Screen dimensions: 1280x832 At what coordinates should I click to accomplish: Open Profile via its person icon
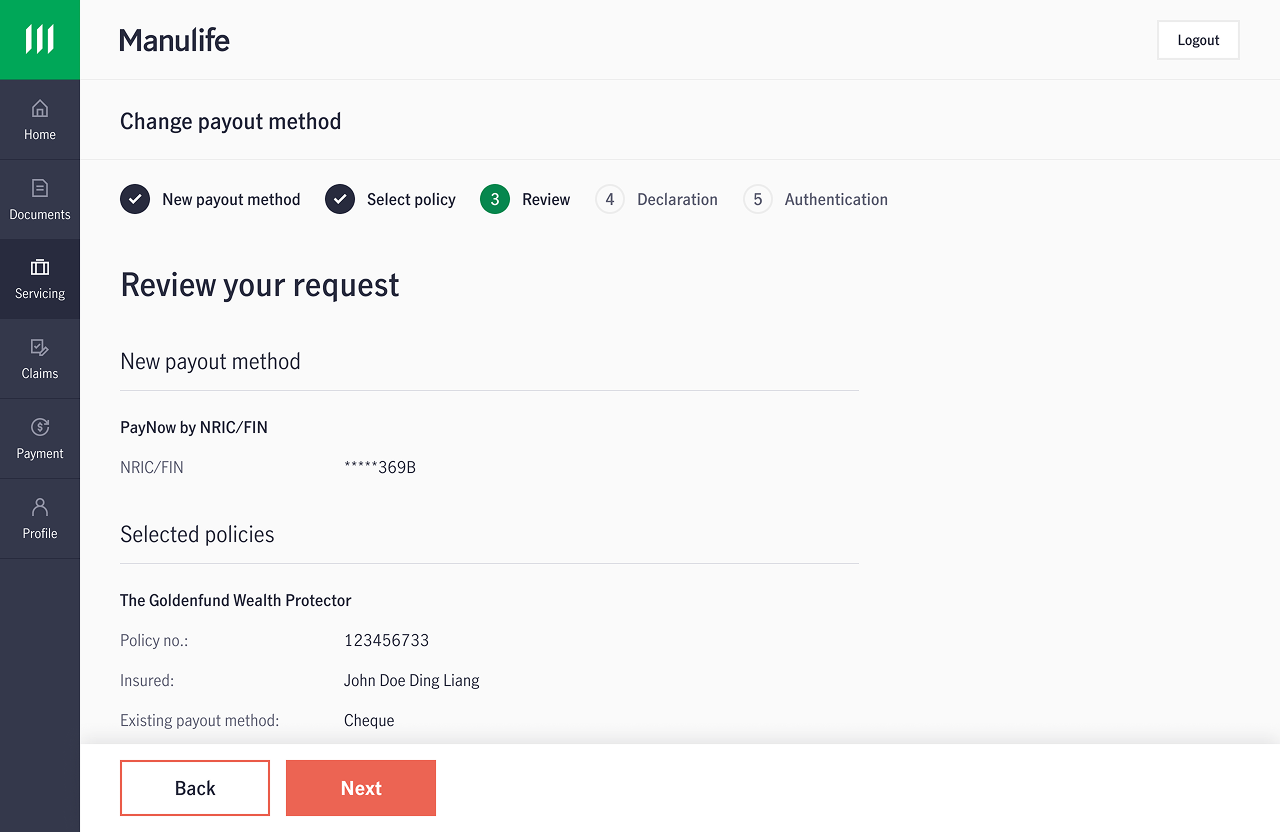pyautogui.click(x=40, y=507)
